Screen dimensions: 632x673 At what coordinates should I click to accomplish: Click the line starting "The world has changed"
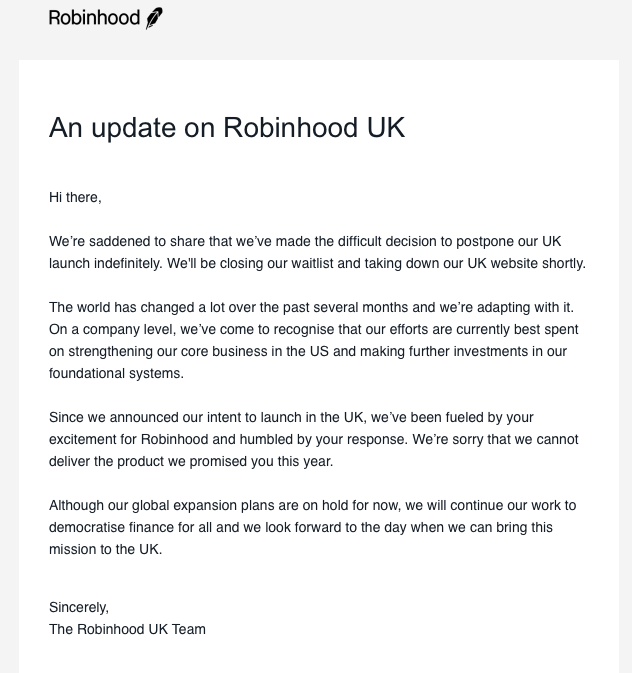click(x=309, y=307)
